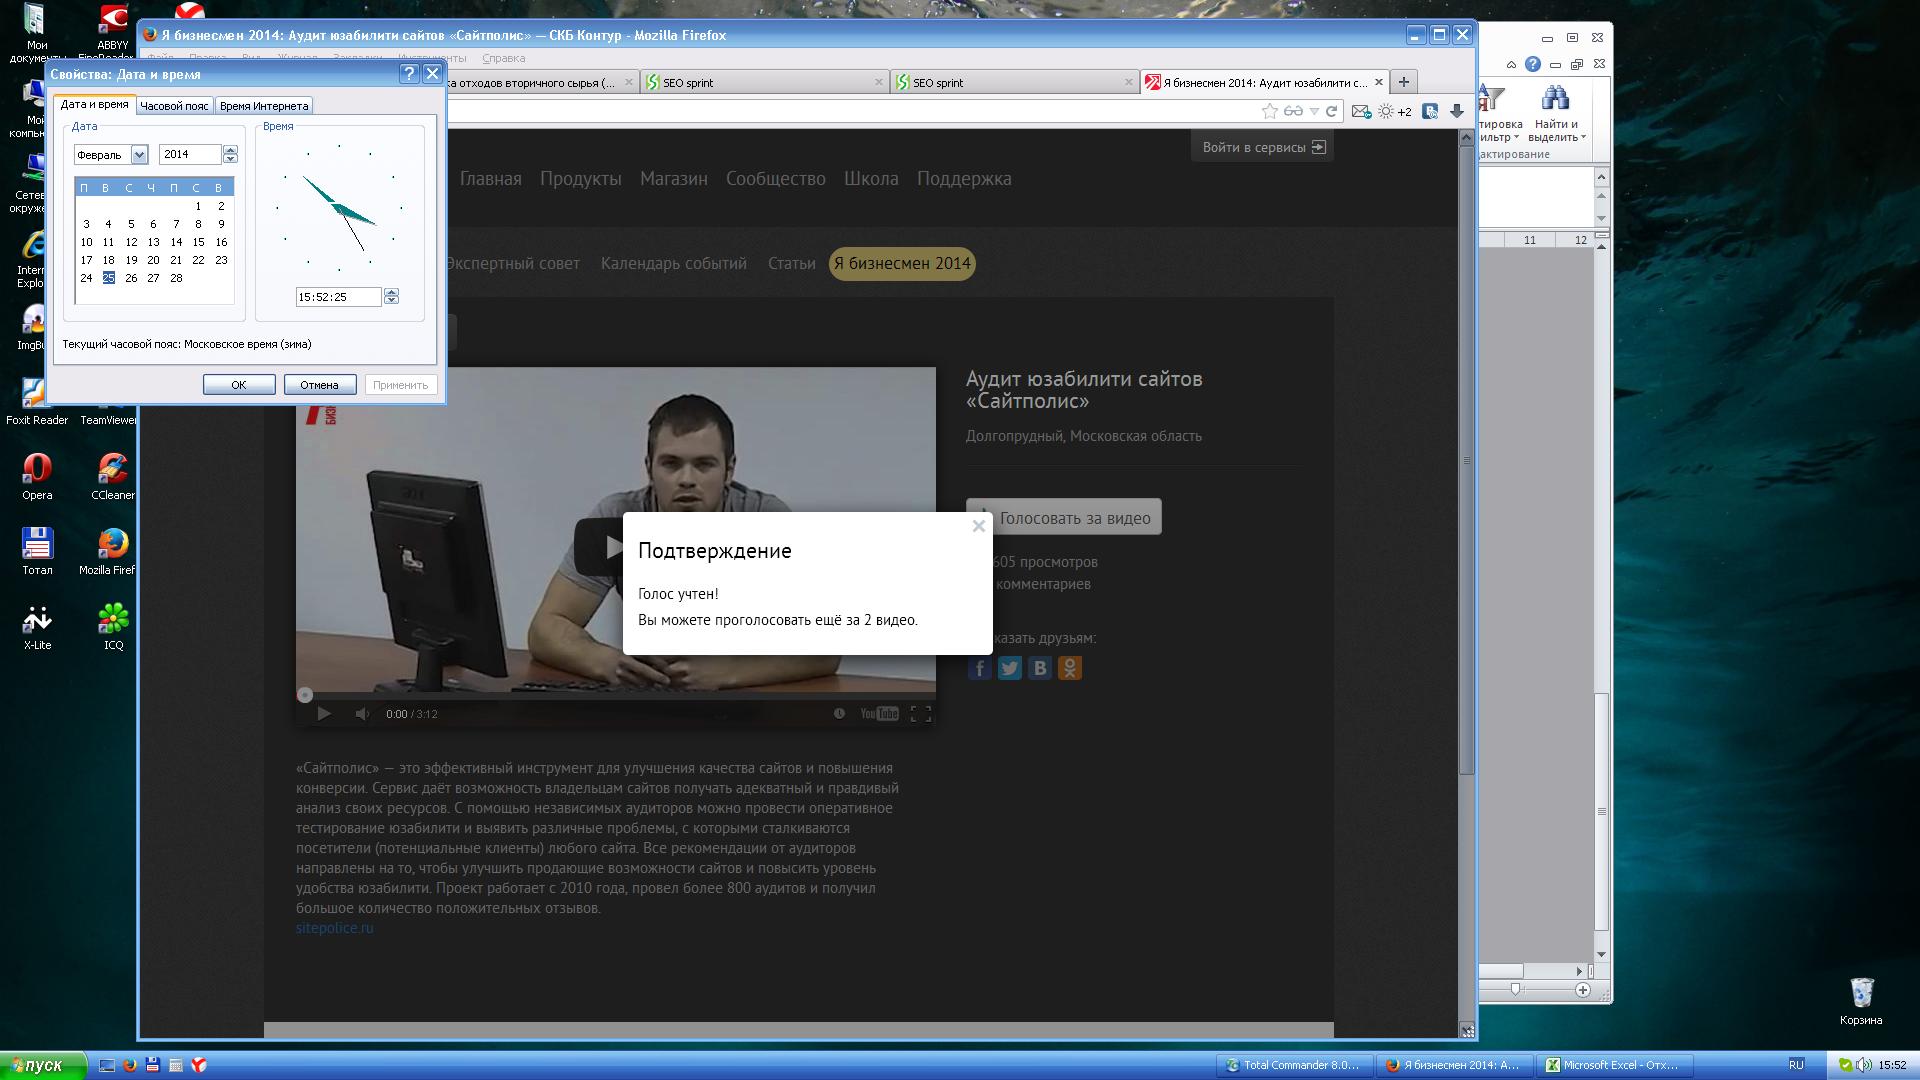The width and height of the screenshot is (1920, 1080).
Task: Close the Подтверждение popup with the X
Action: [x=979, y=526]
